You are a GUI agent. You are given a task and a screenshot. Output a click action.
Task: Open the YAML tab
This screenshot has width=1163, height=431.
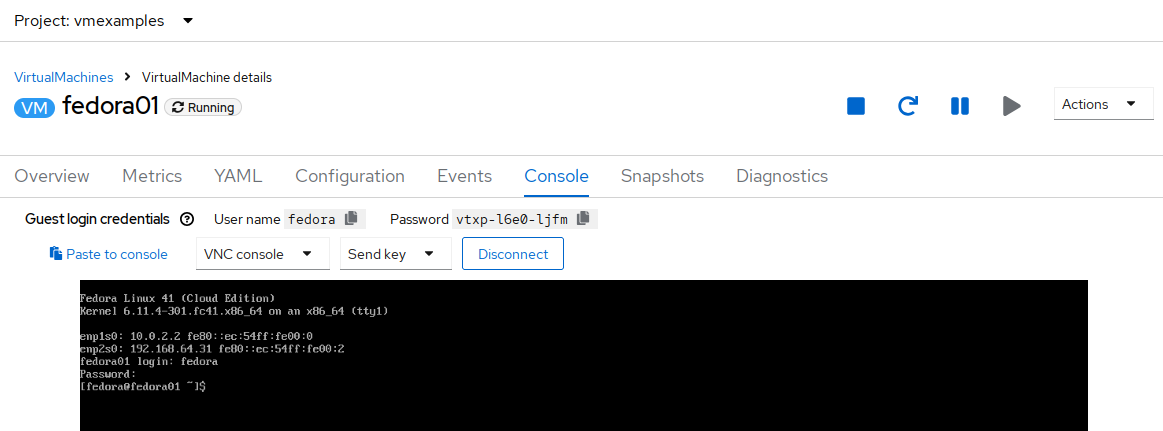(238, 176)
